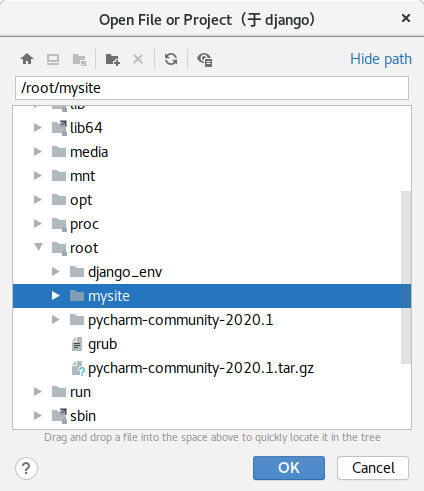Screen dimensions: 424x491
Task: Click the Cancel button
Action: 373,468
